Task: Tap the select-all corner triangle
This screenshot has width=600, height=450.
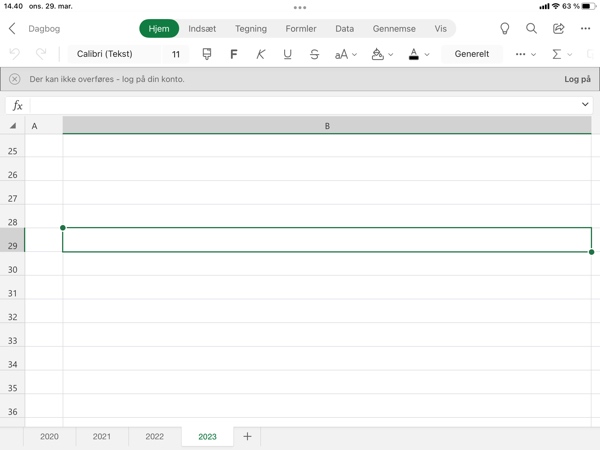Action: 13,126
